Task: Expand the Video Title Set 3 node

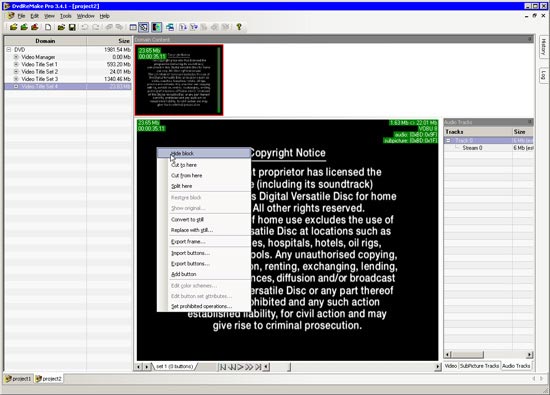Action: [16, 79]
